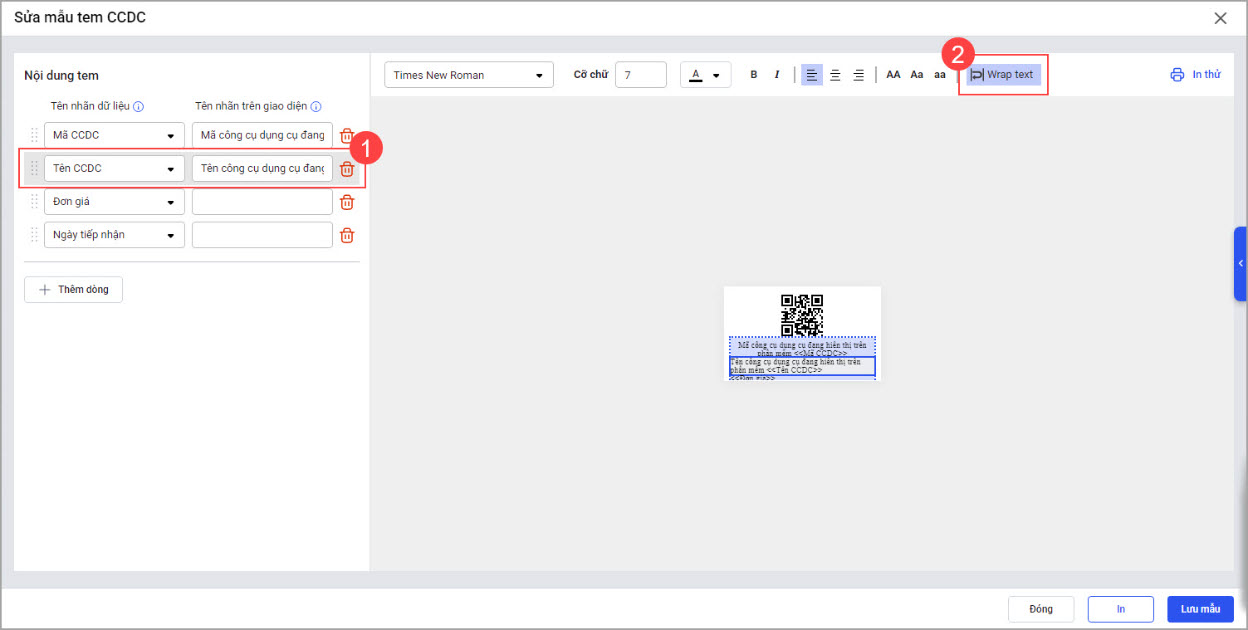Click the QR code in label preview
This screenshot has height=630, width=1248.
point(802,314)
